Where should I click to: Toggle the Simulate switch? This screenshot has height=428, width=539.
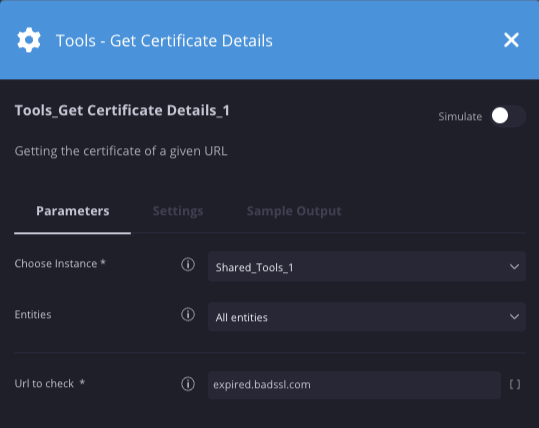(508, 116)
